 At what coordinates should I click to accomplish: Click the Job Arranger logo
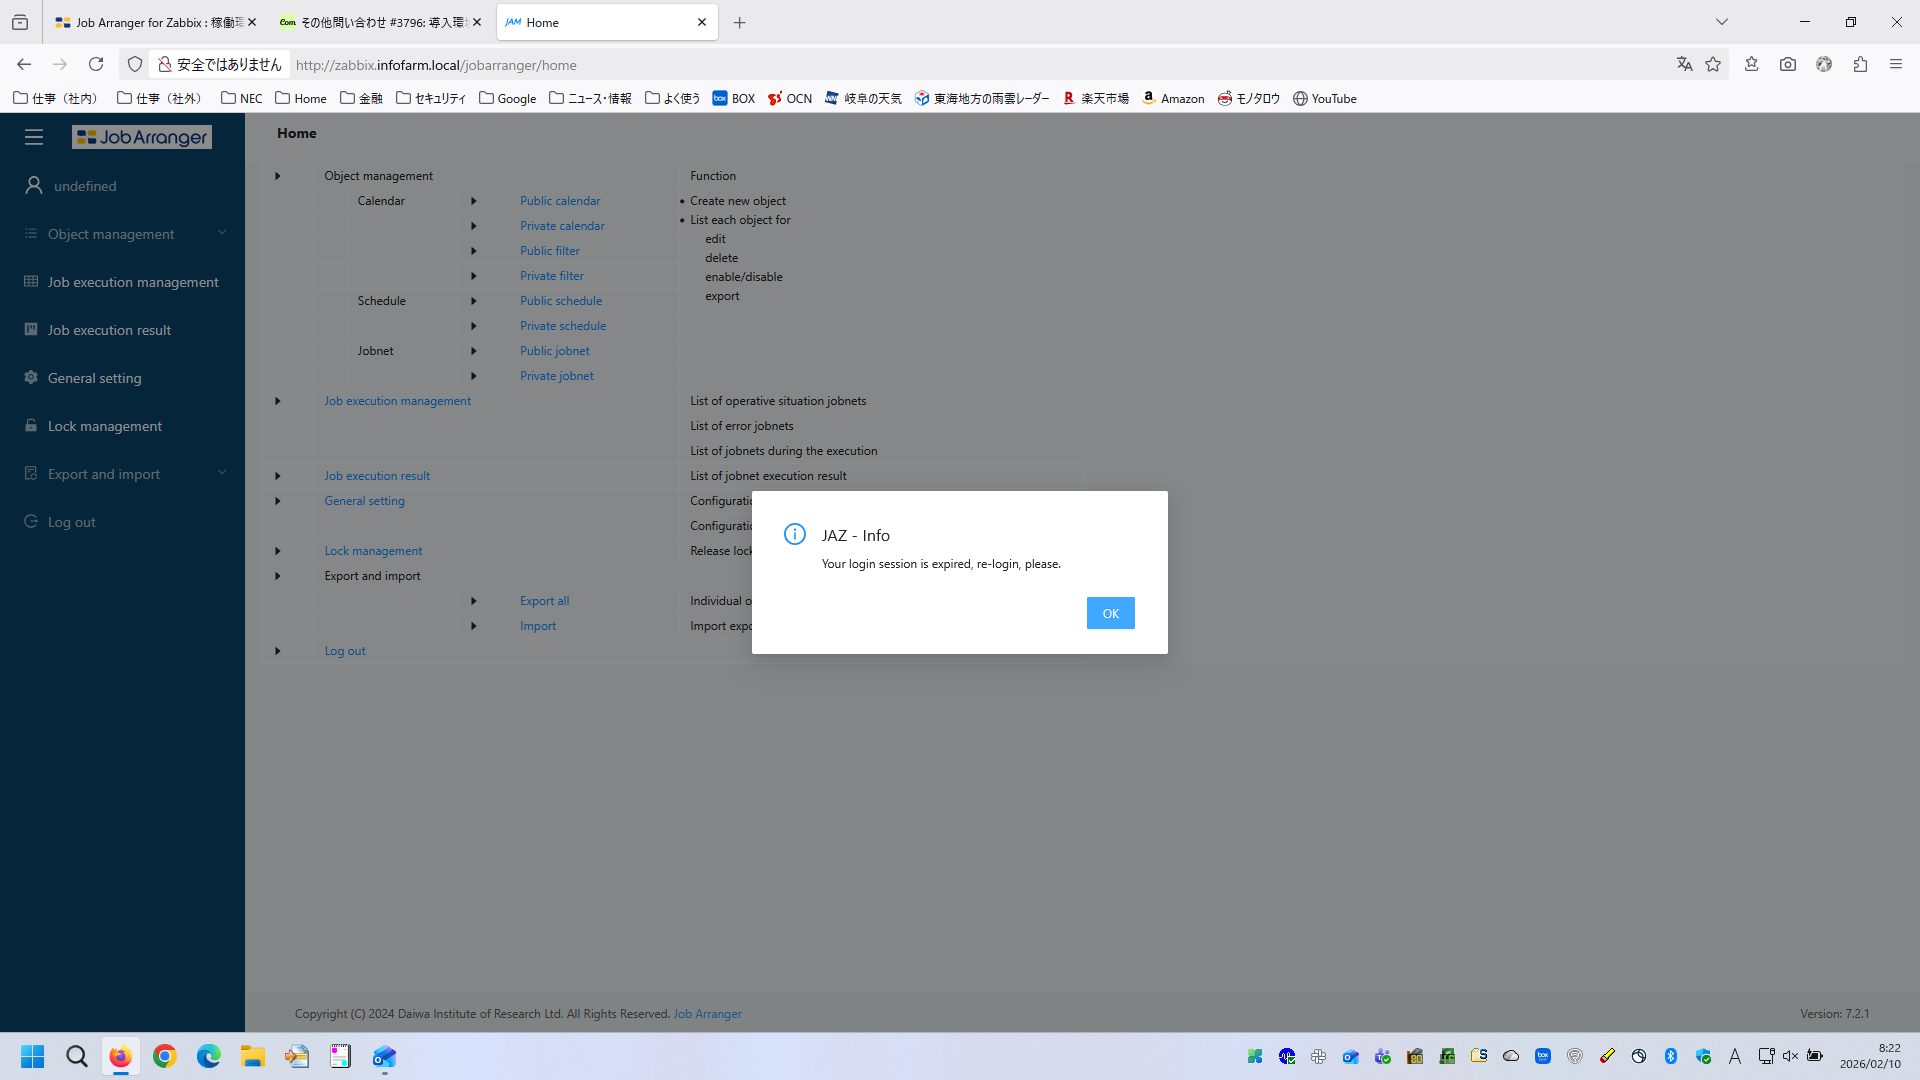pyautogui.click(x=142, y=137)
